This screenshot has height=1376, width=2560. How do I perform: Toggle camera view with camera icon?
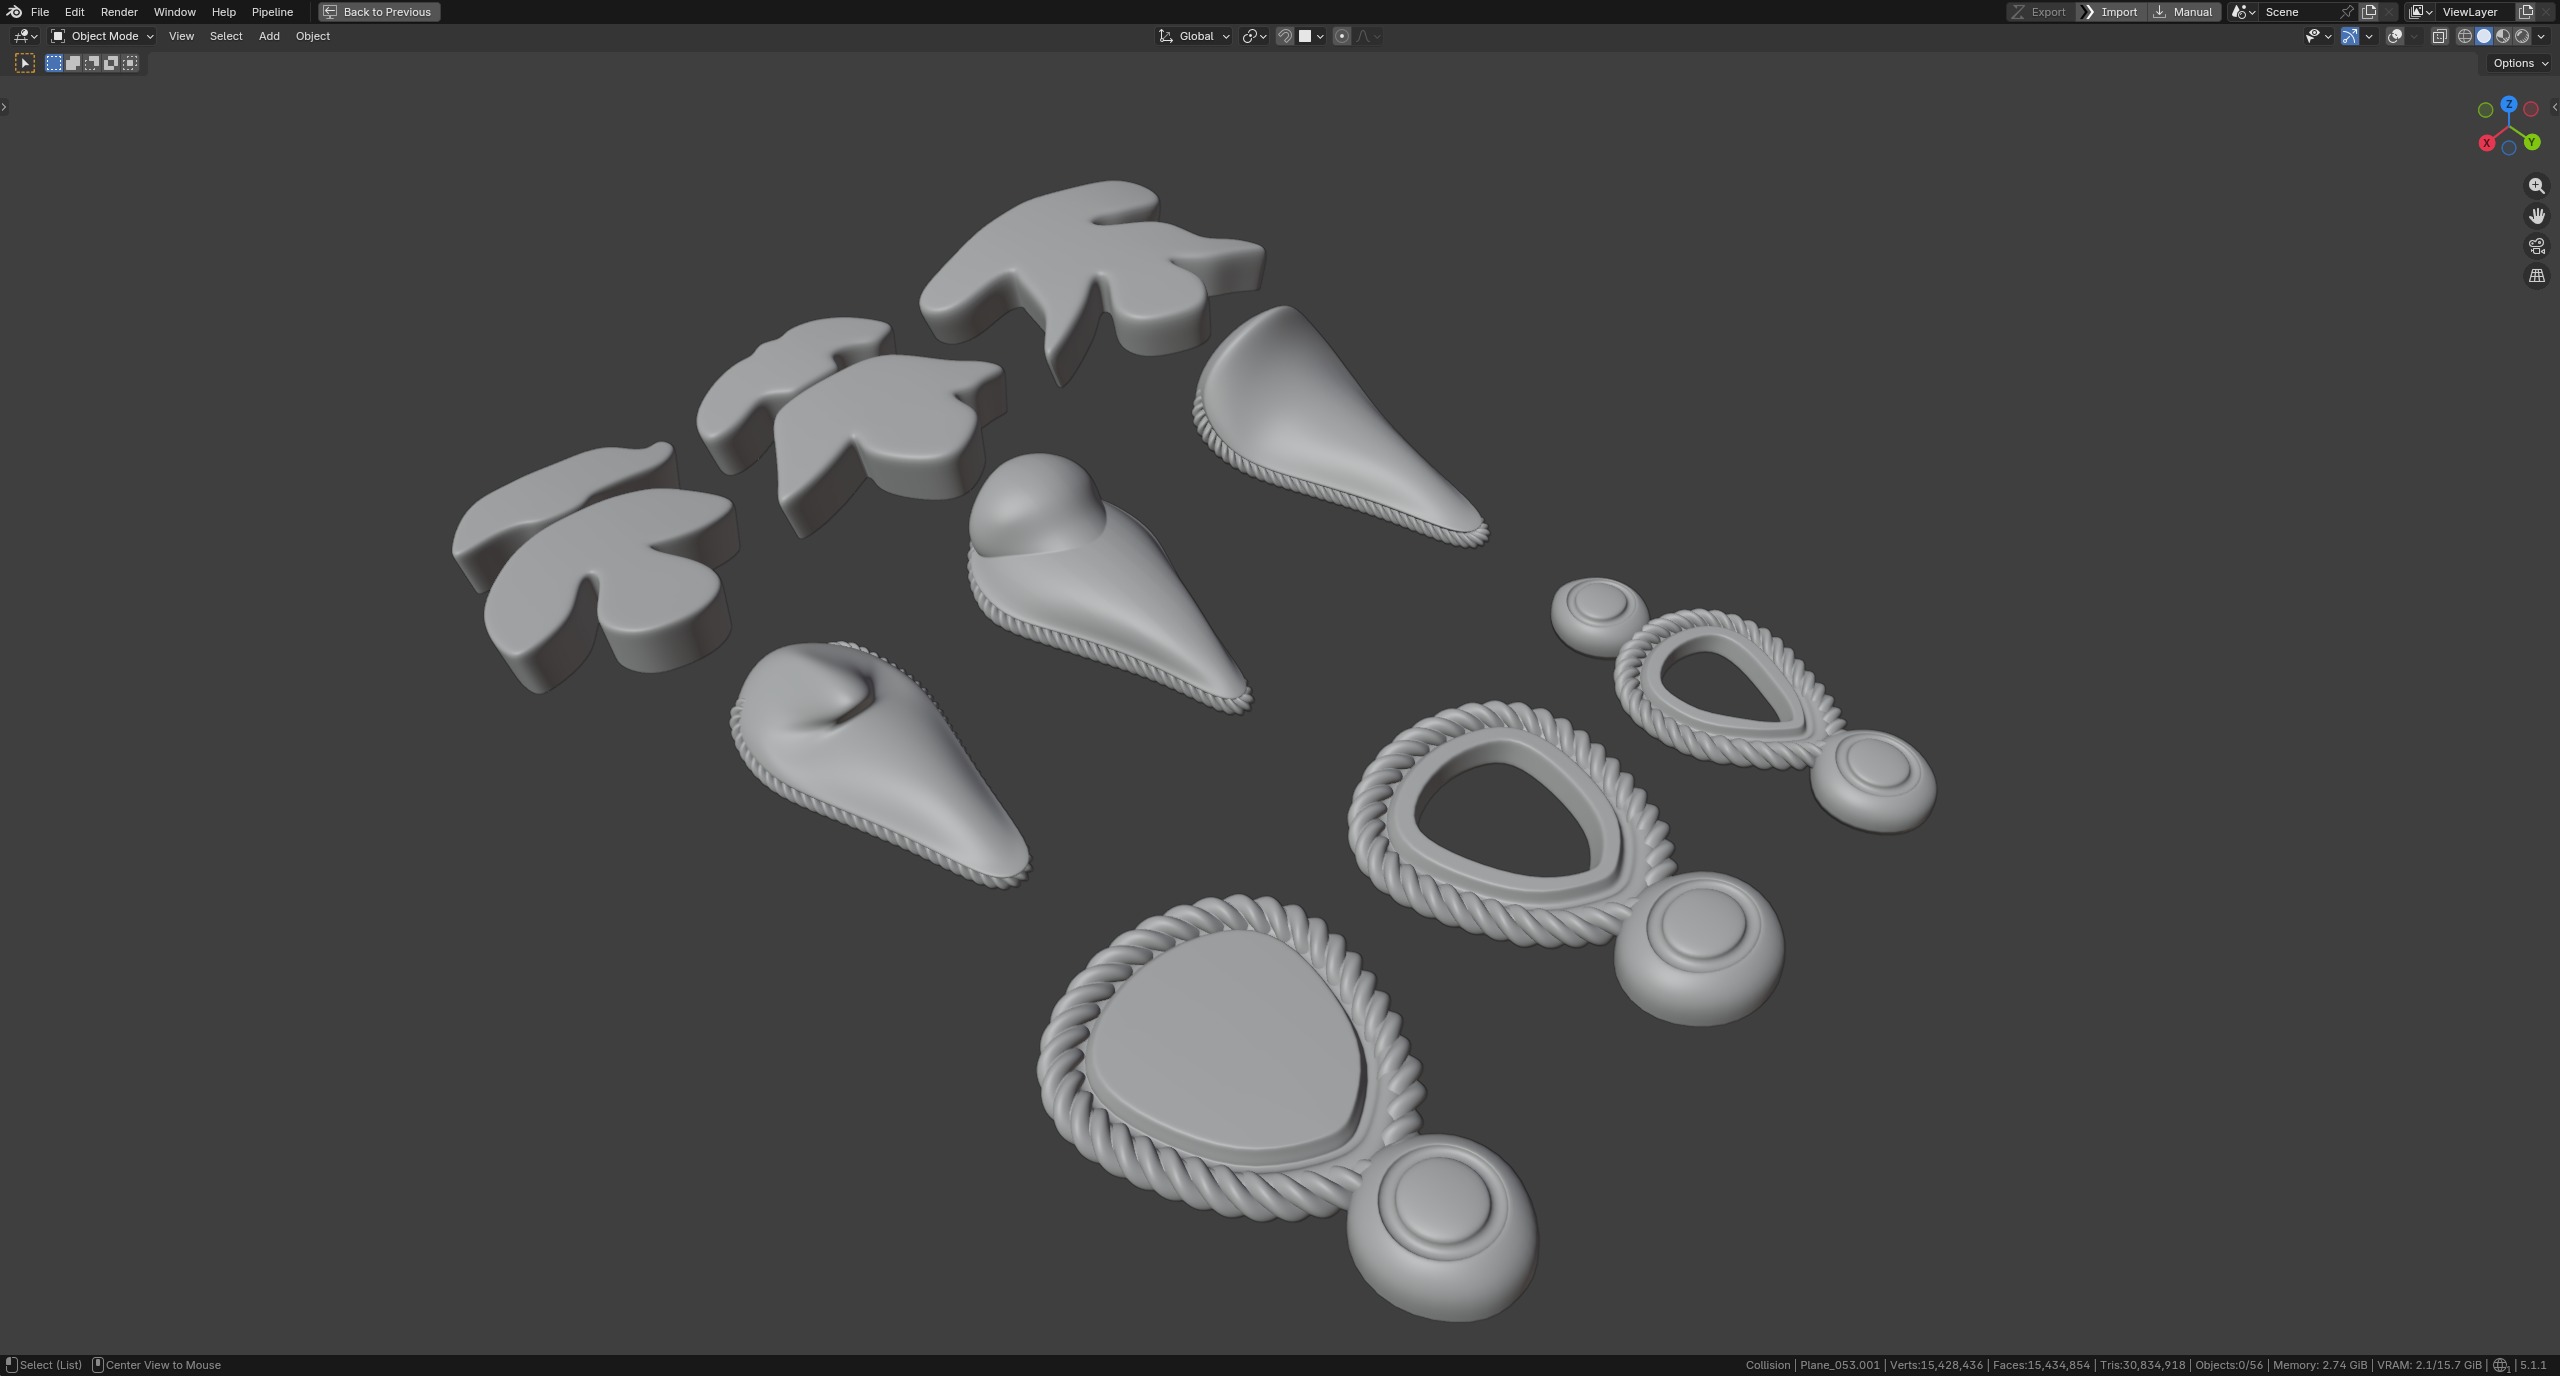point(2537,246)
